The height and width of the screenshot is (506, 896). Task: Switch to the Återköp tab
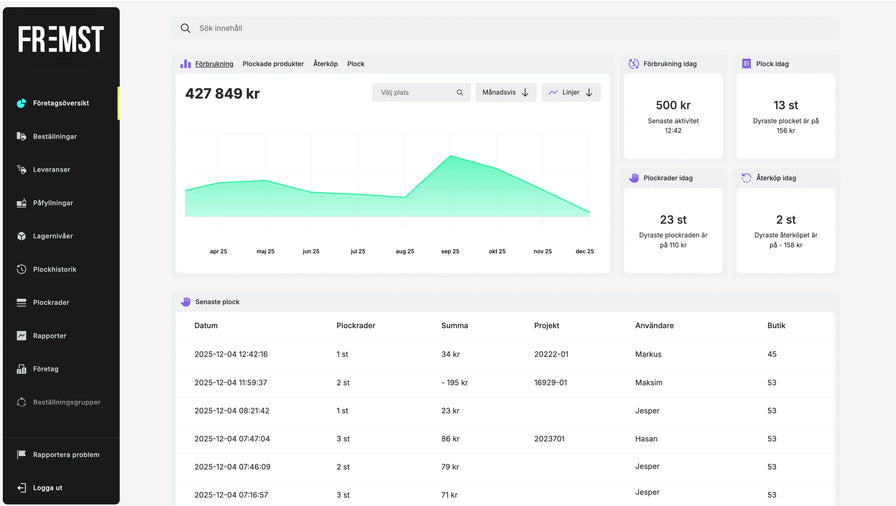click(x=325, y=64)
